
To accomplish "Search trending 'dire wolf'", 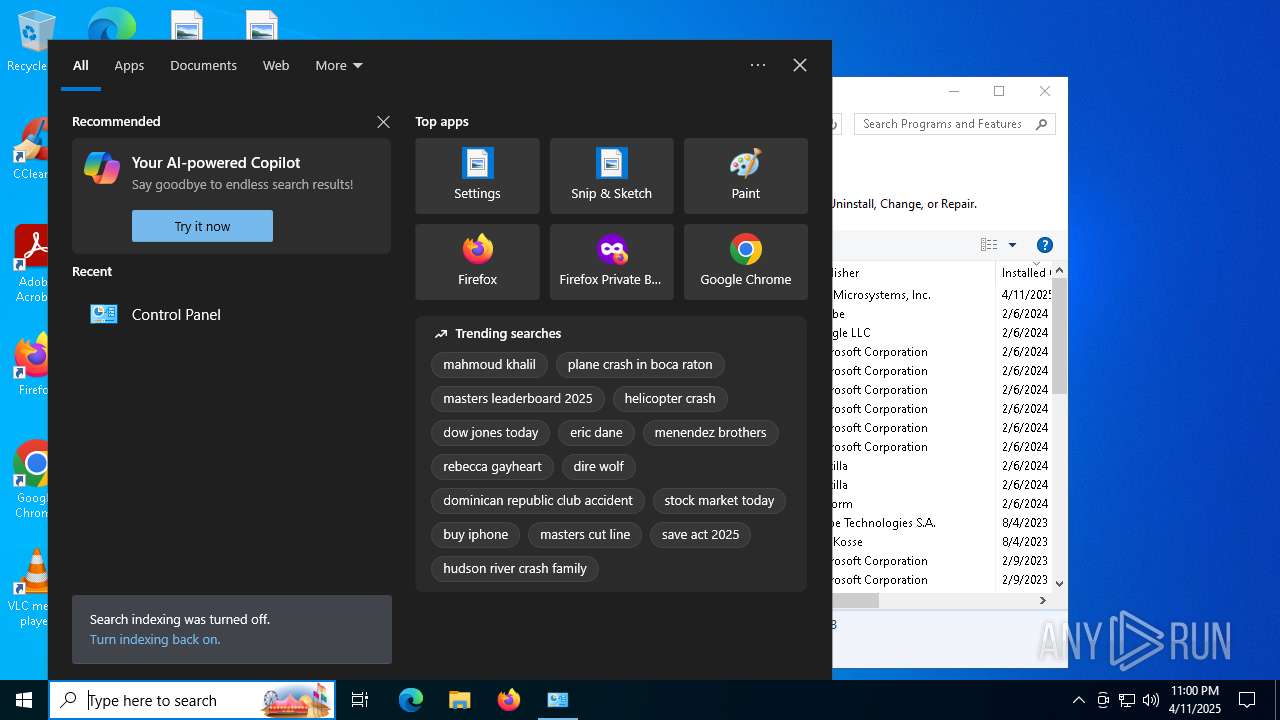I will pos(599,467).
